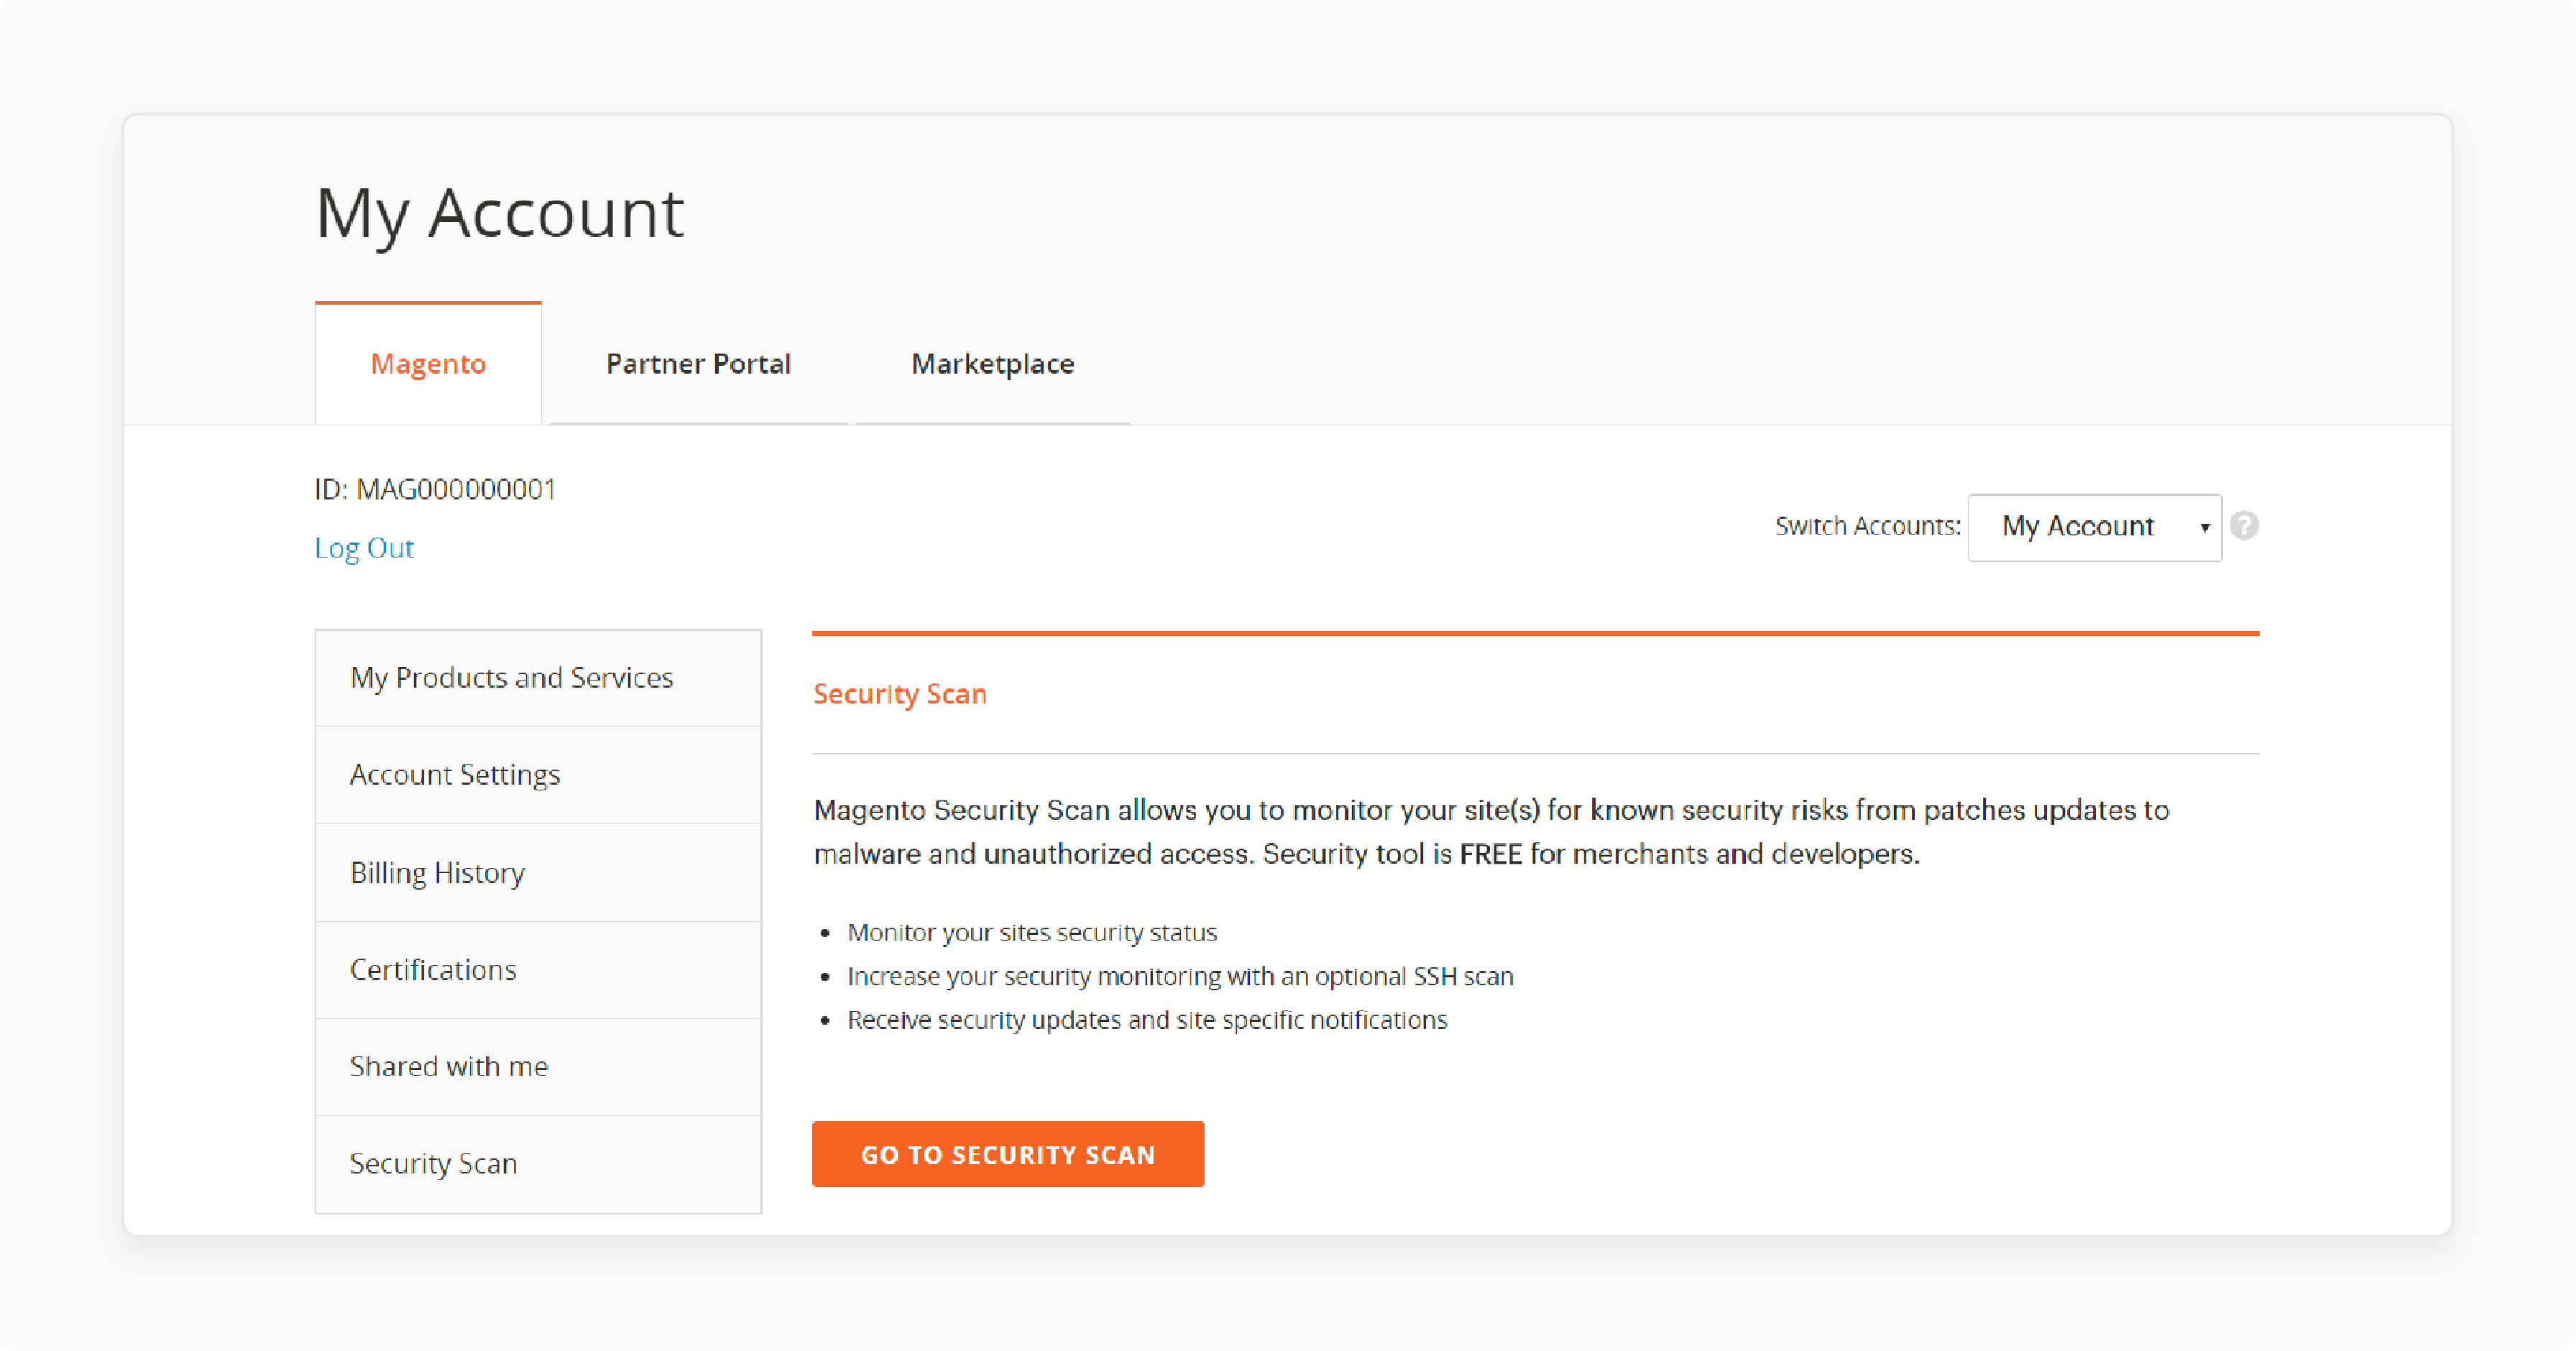Screen dimensions: 2576x1351
Task: Choose Security Scan in sidebar menu
Action: [538, 1164]
